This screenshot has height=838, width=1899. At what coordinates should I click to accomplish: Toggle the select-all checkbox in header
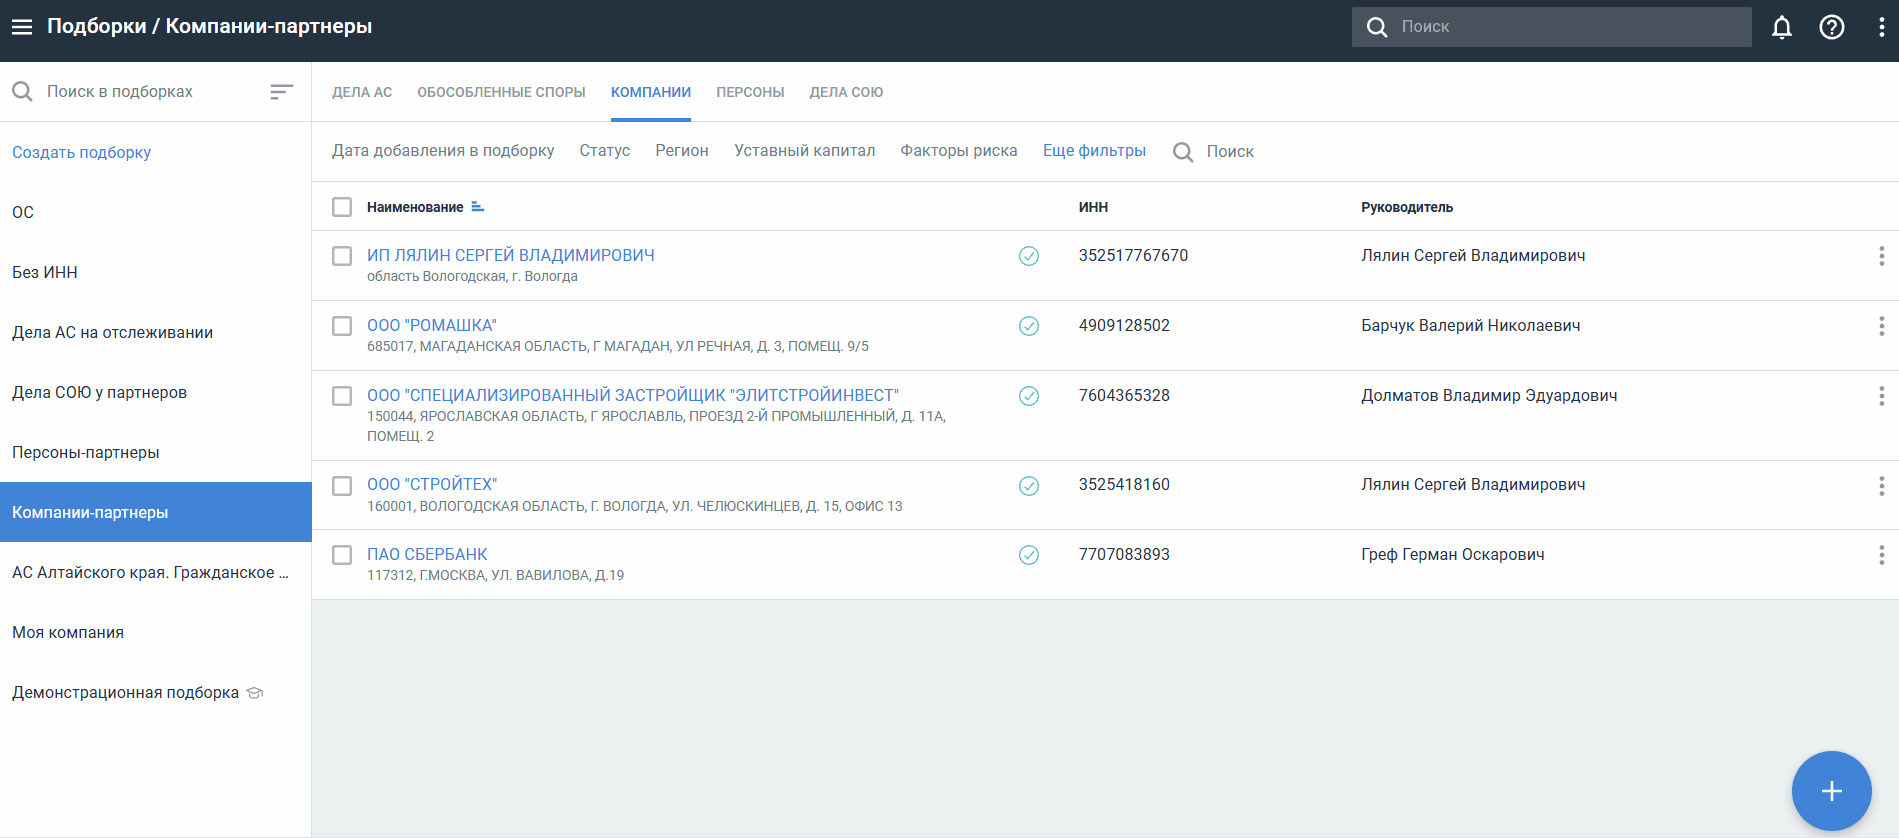[342, 207]
